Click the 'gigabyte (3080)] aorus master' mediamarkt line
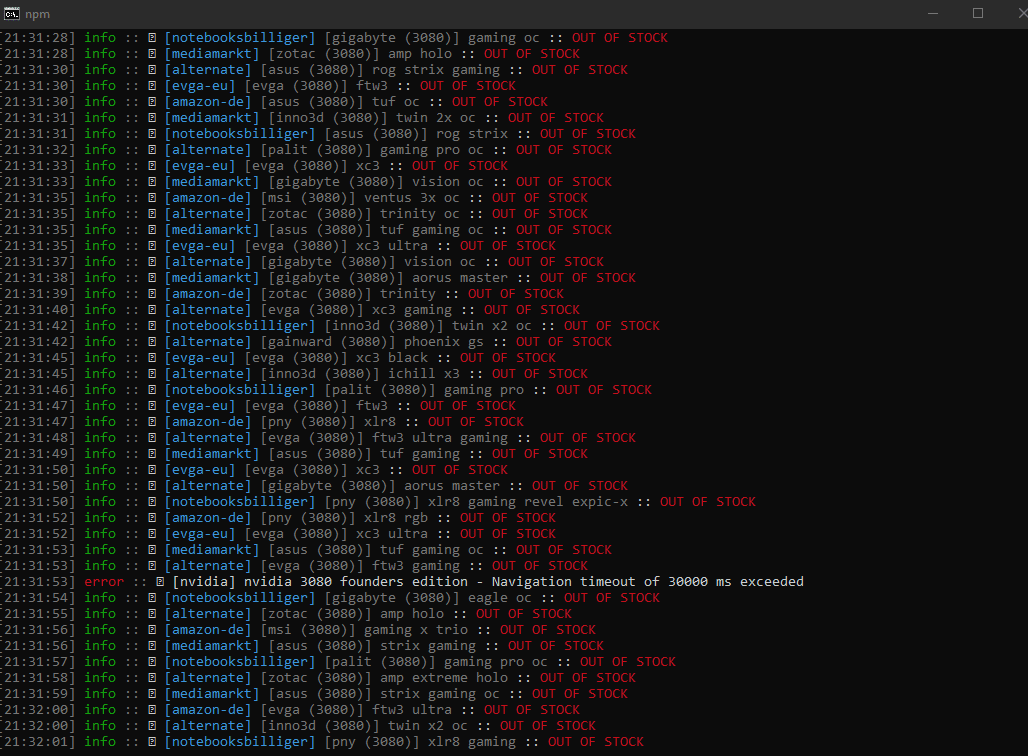The height and width of the screenshot is (756, 1028). [318, 278]
